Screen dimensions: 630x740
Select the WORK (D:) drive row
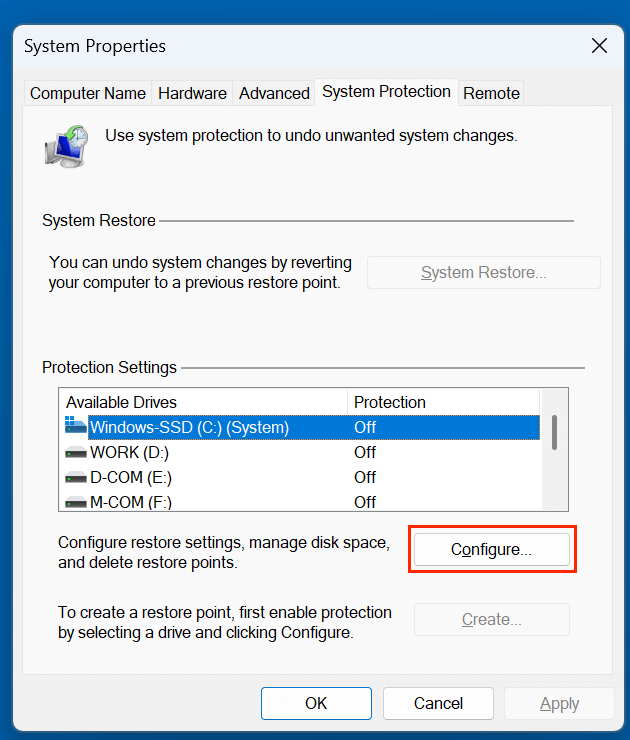[302, 453]
